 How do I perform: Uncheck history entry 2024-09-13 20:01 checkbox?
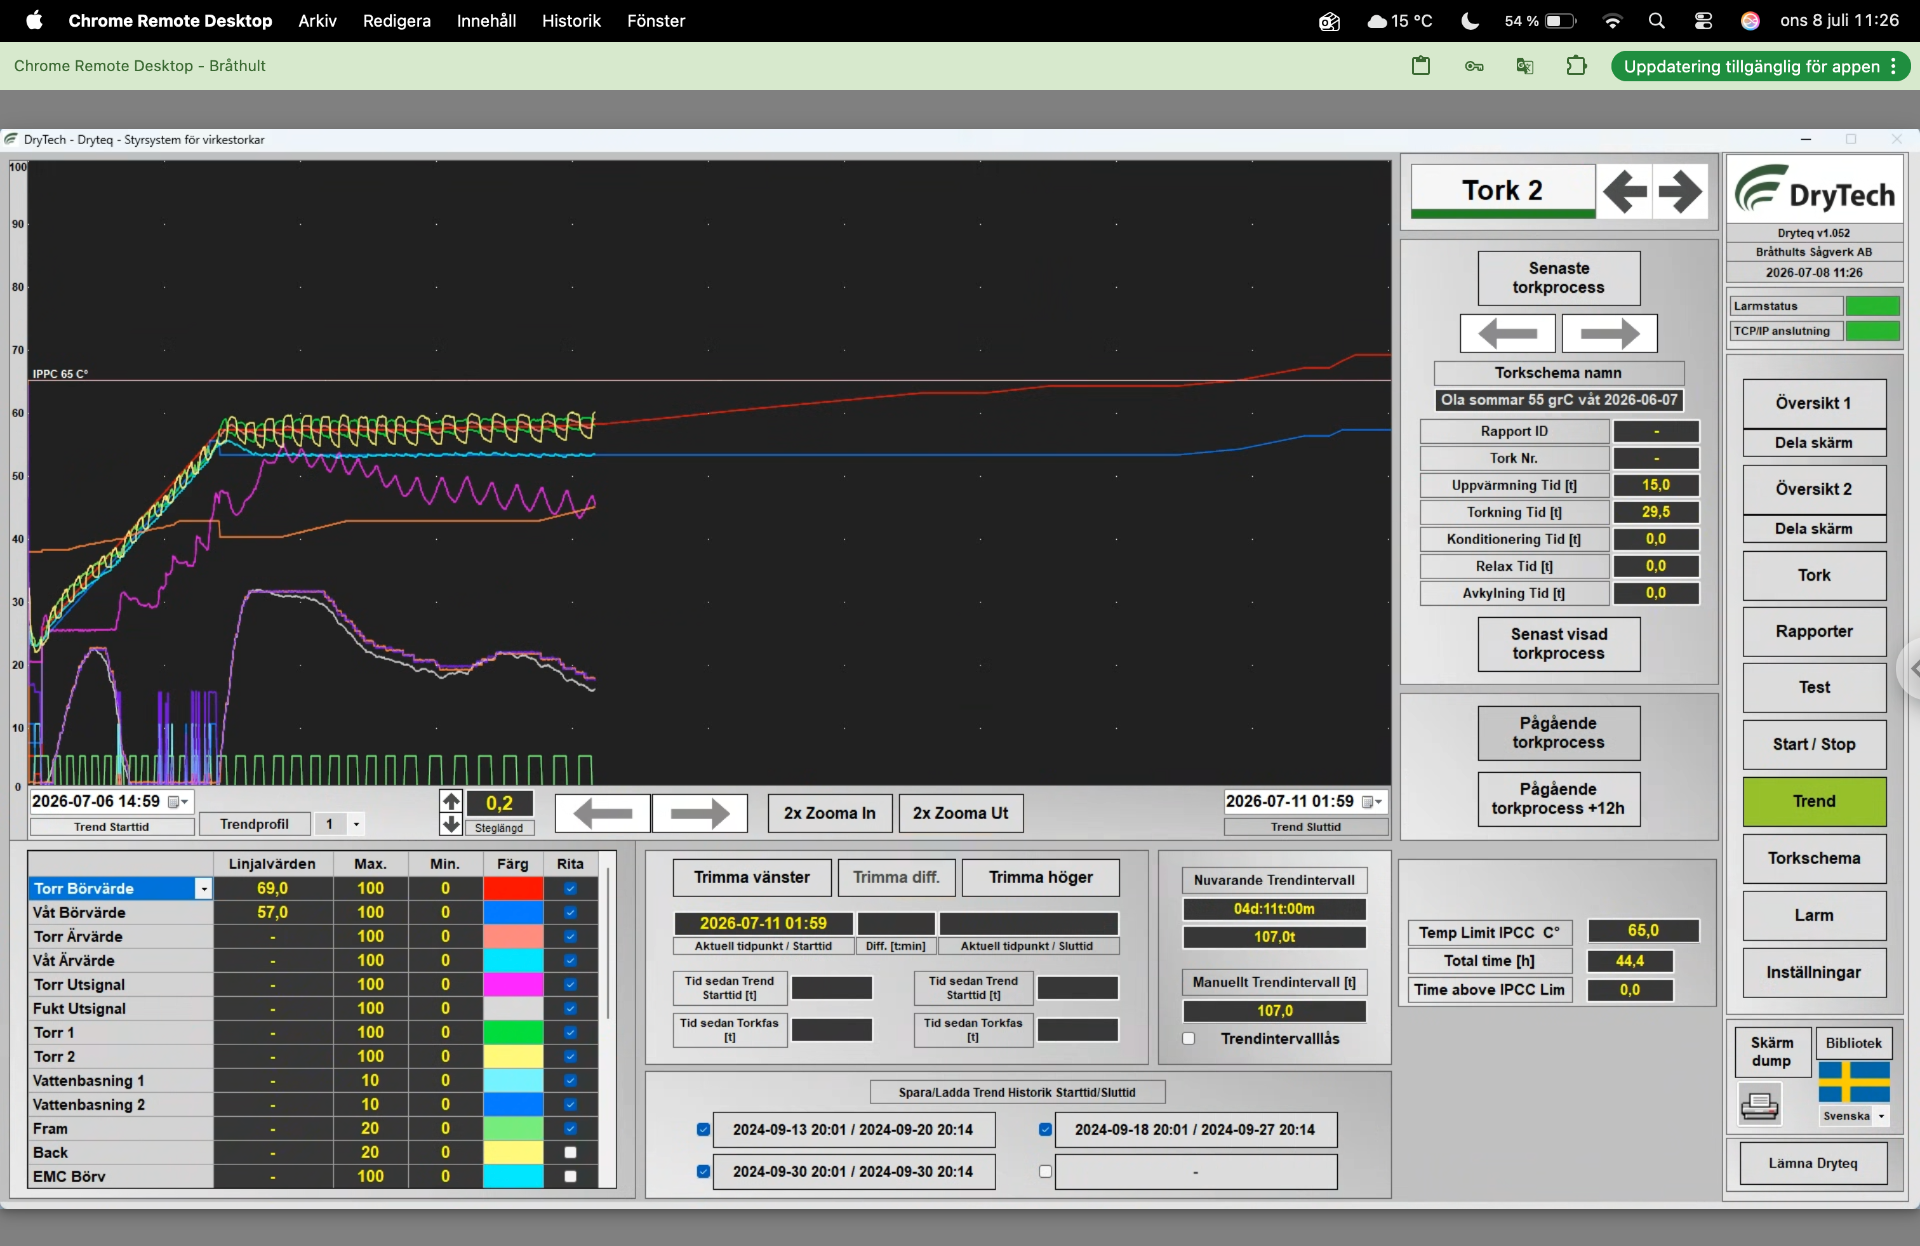tap(704, 1129)
